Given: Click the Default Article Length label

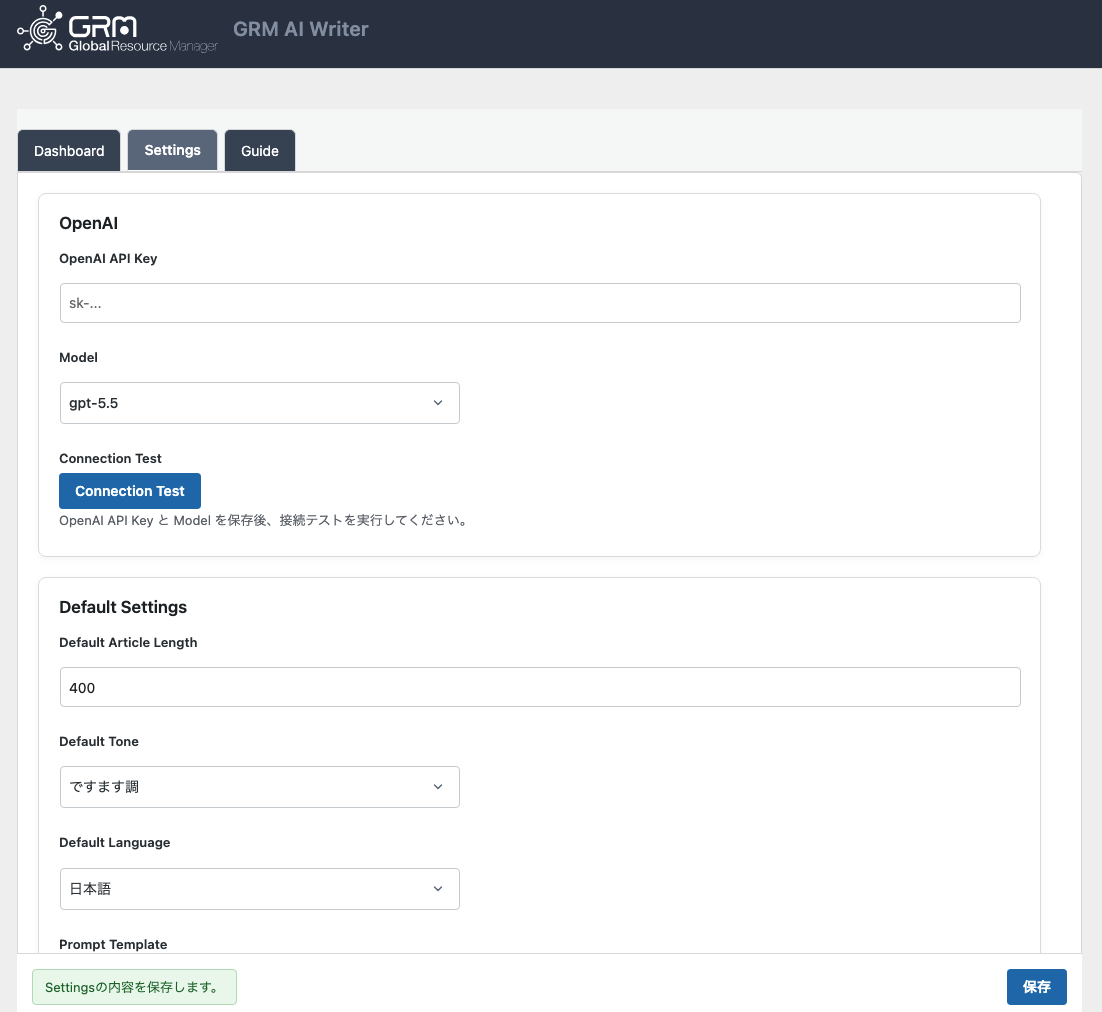Looking at the screenshot, I should (x=128, y=642).
